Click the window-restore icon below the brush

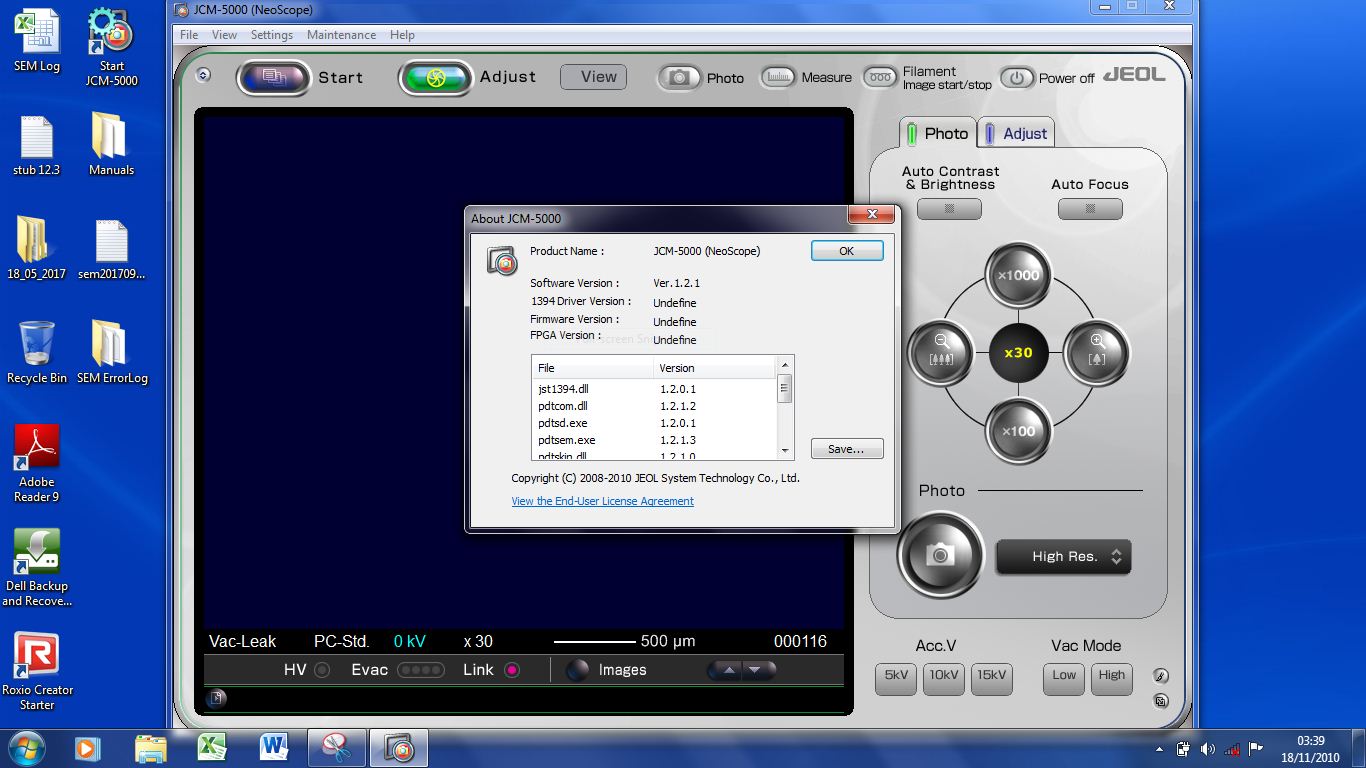(1160, 701)
